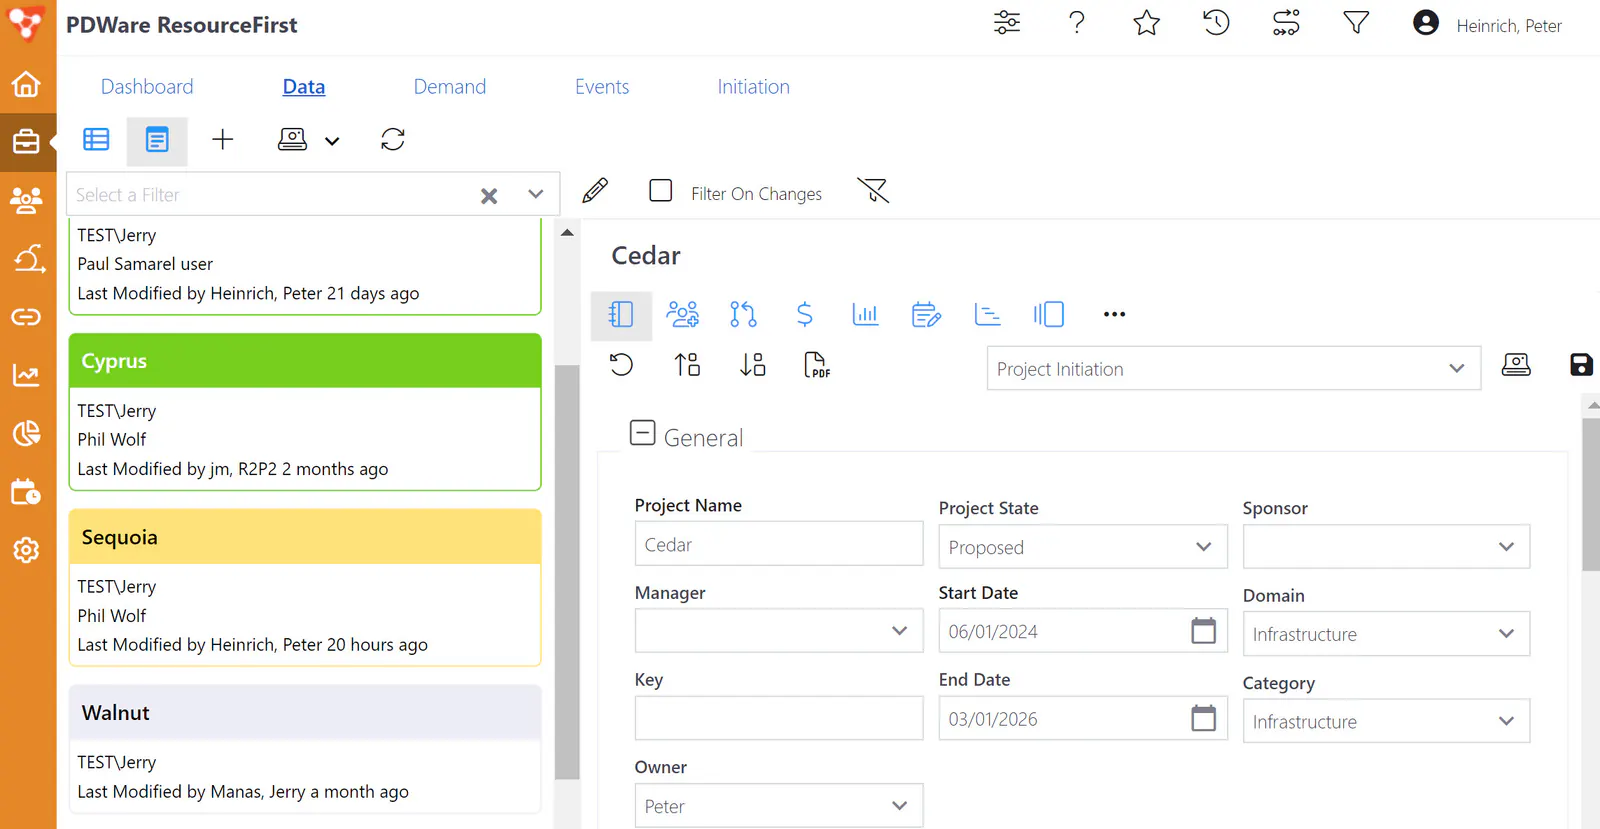
Task: Open the Heinrich, Peter user menu
Action: click(1487, 24)
